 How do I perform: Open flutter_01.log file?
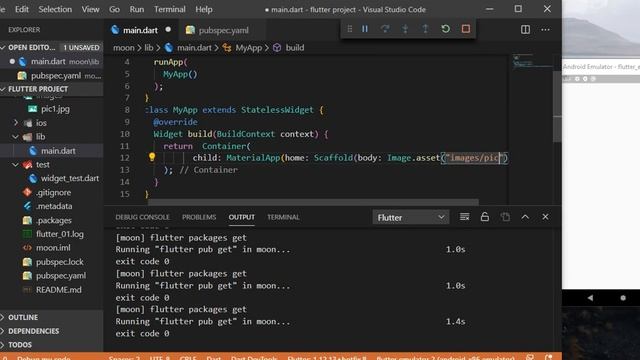pyautogui.click(x=60, y=234)
